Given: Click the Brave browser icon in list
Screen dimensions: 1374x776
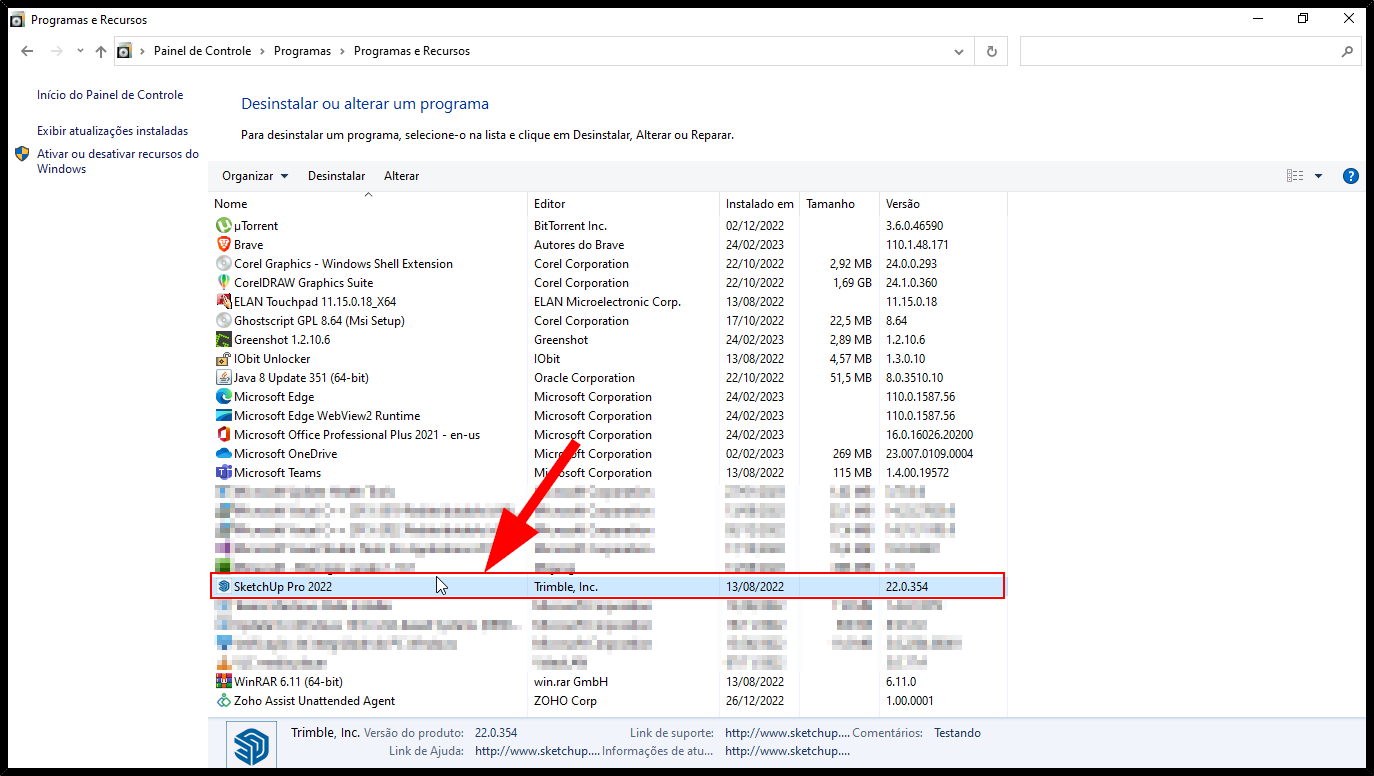Looking at the screenshot, I should coord(224,245).
